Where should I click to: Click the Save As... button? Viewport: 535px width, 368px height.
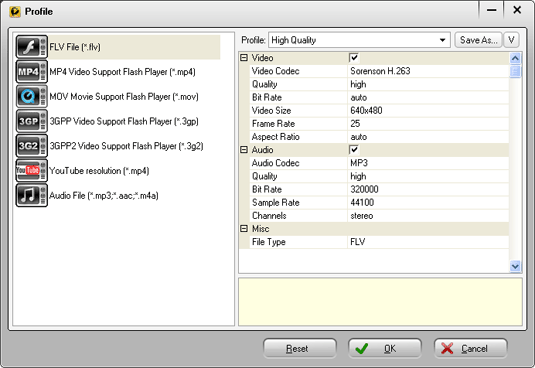coord(478,40)
